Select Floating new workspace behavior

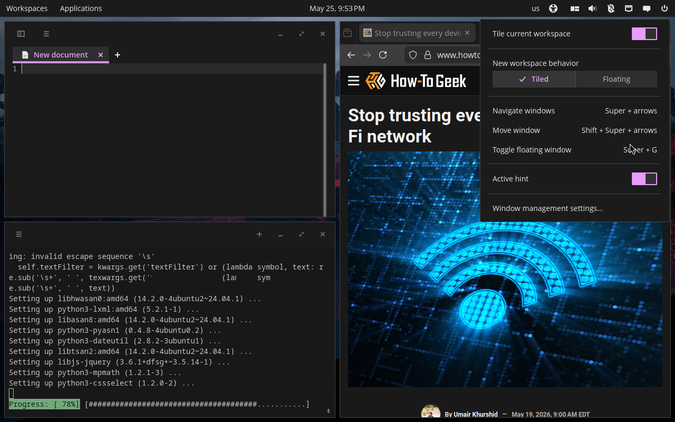click(x=616, y=79)
